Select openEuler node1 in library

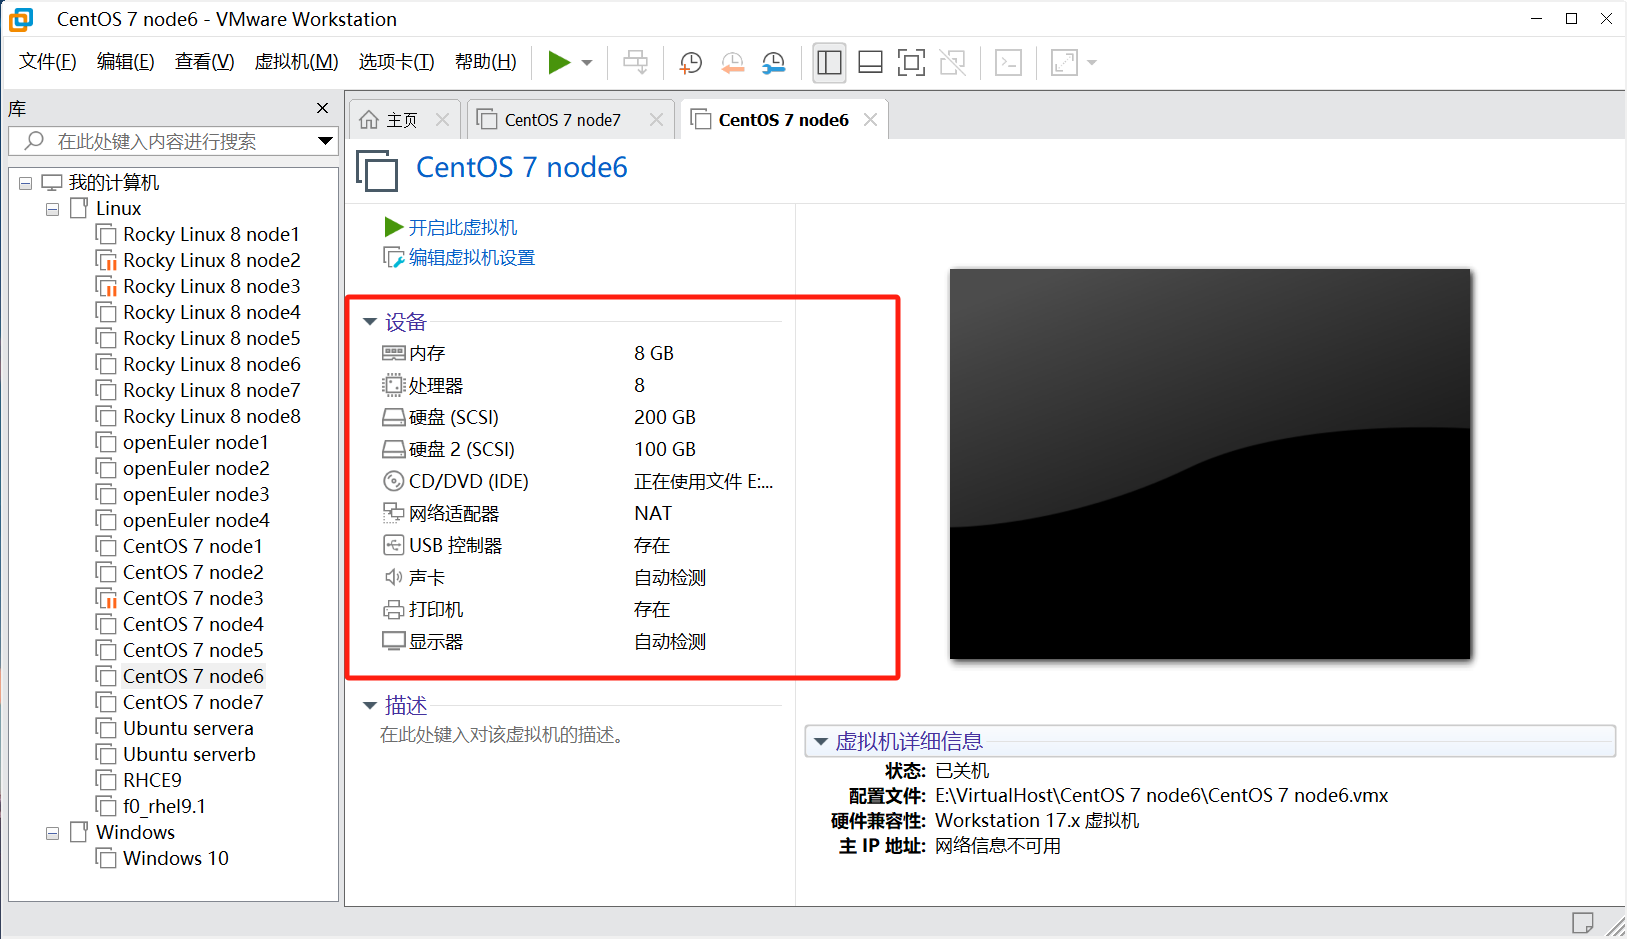tap(195, 443)
